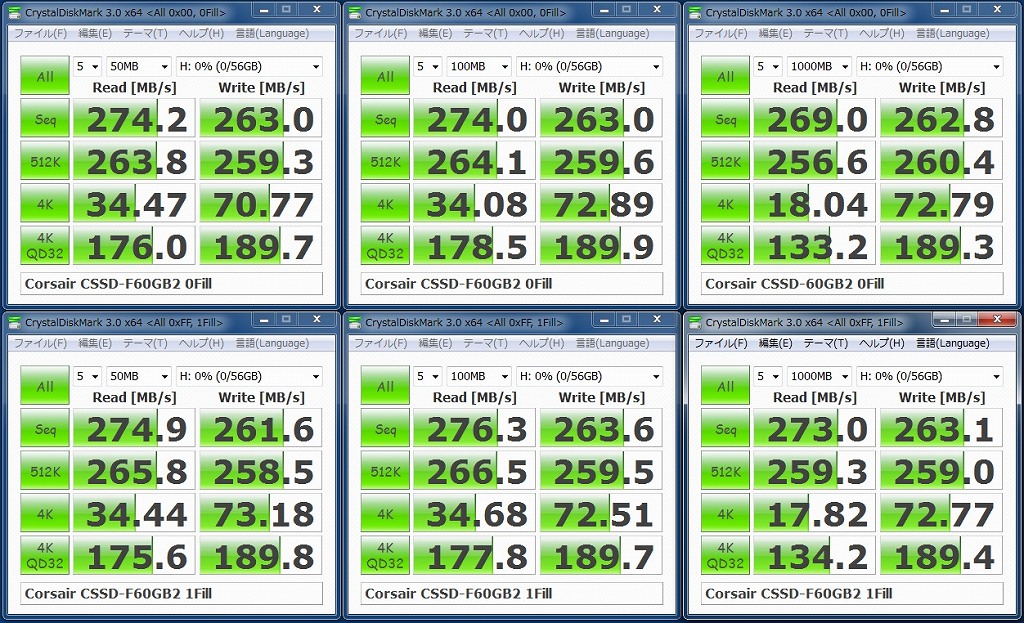This screenshot has height=623, width=1024.
Task: Click the CrystalDiskMark title icon in 1Fill 1000MB window
Action: (695, 322)
